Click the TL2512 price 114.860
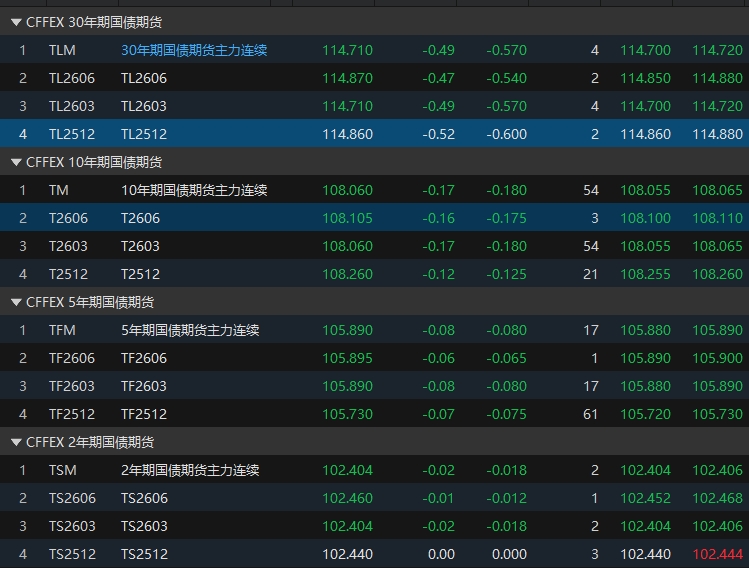749x568 pixels. click(x=347, y=134)
